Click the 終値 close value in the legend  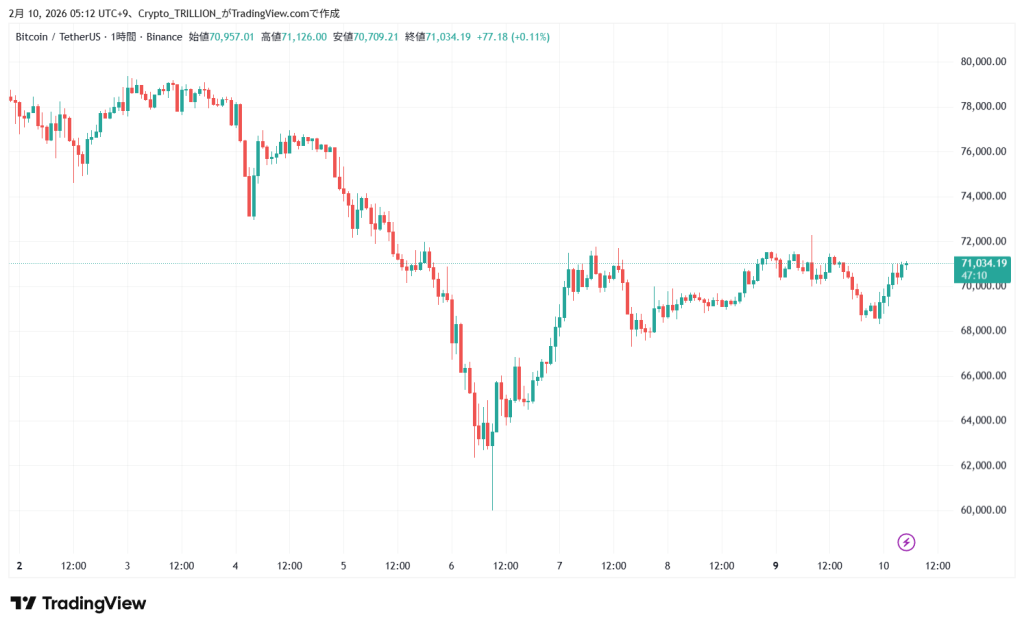tap(448, 37)
